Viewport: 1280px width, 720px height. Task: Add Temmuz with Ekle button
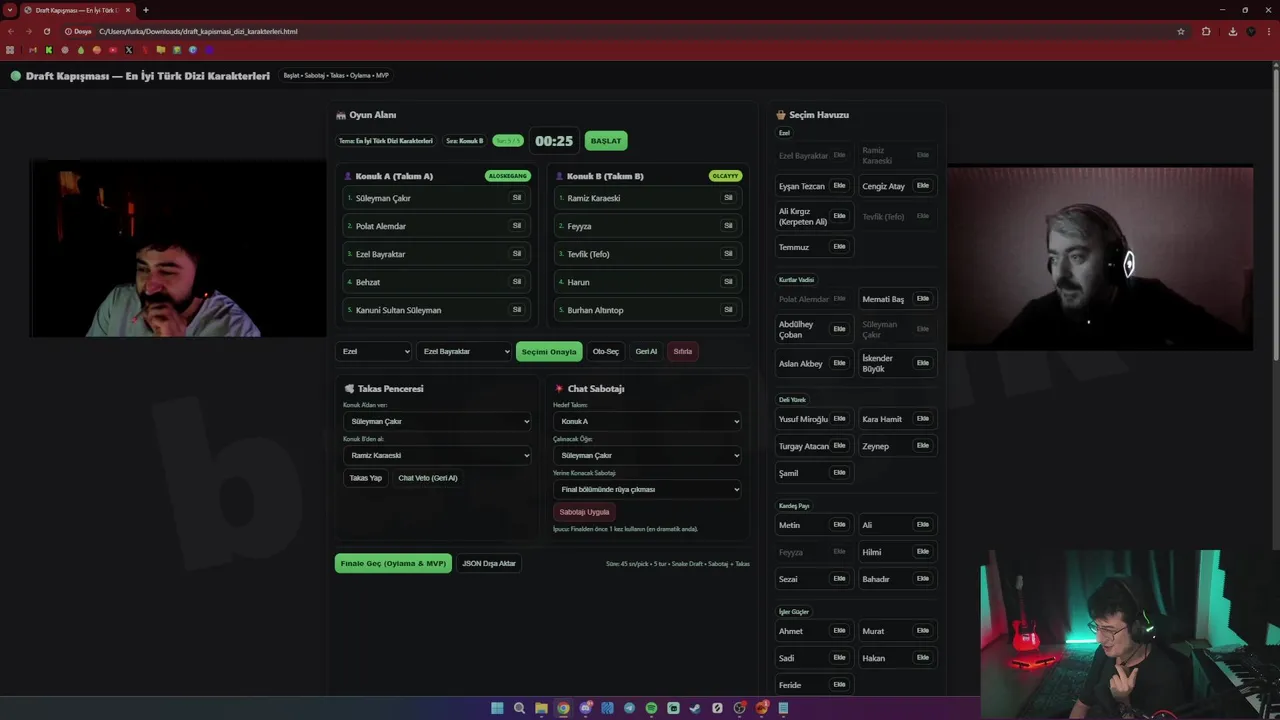tap(840, 247)
